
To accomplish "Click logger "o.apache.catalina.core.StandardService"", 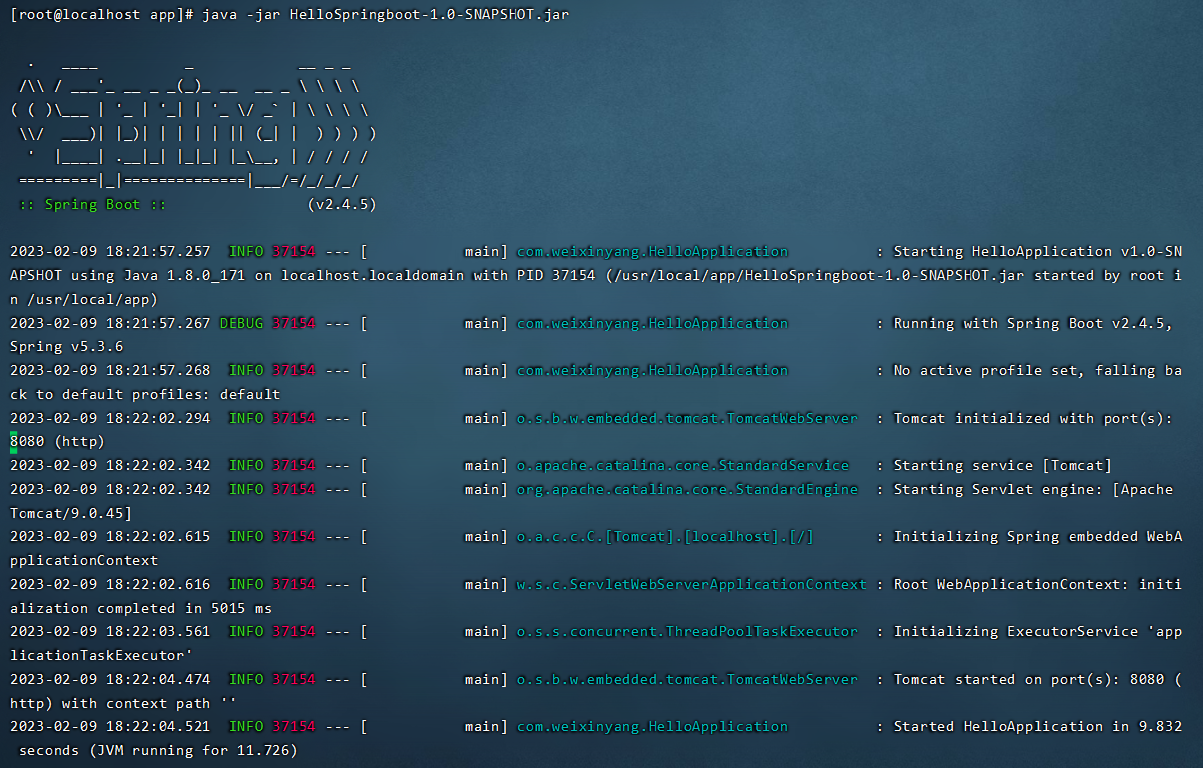I will point(682,465).
